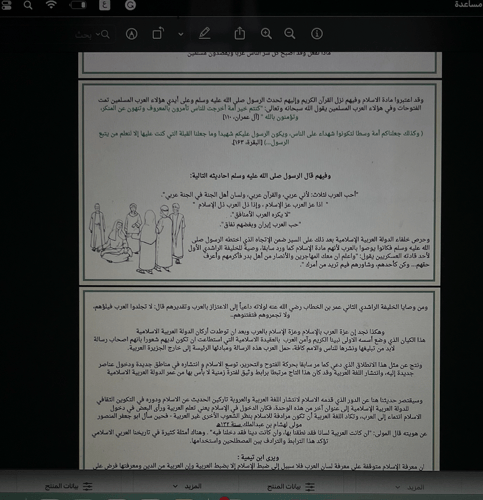
Task: Click the paragraph starting وقد اعتبروا مادة الاسلام
Action: pyautogui.click(x=261, y=108)
